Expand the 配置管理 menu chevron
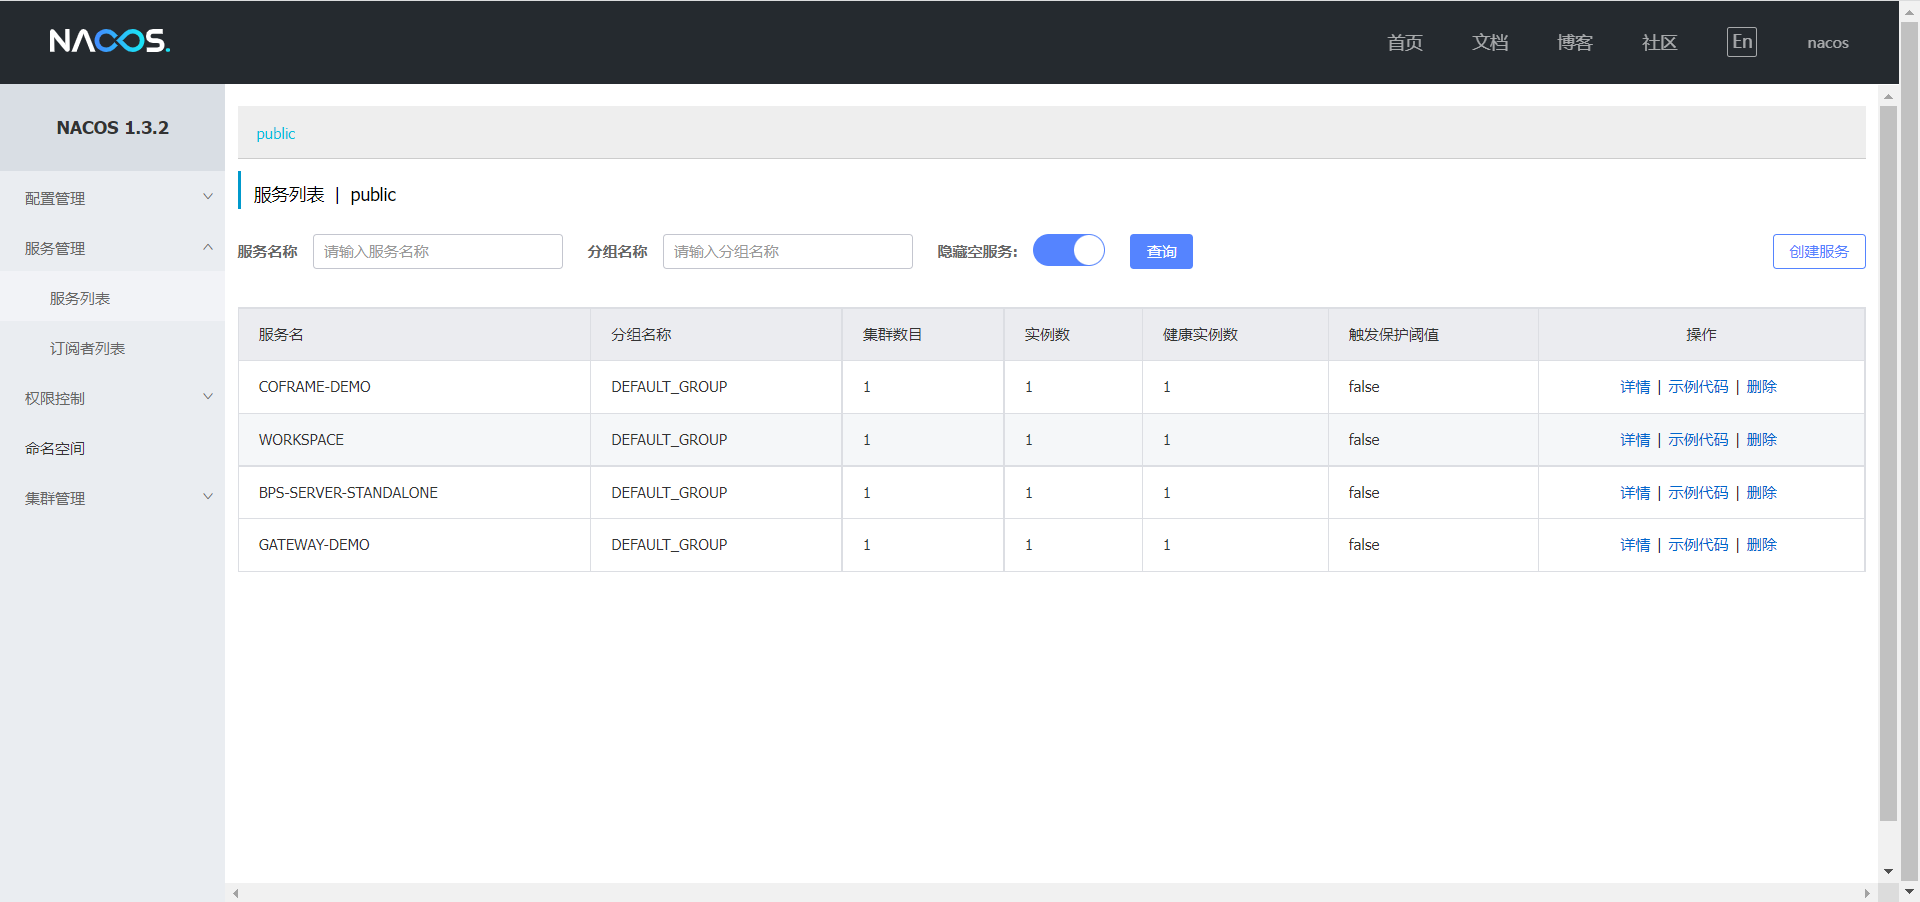Image resolution: width=1920 pixels, height=902 pixels. pyautogui.click(x=208, y=197)
